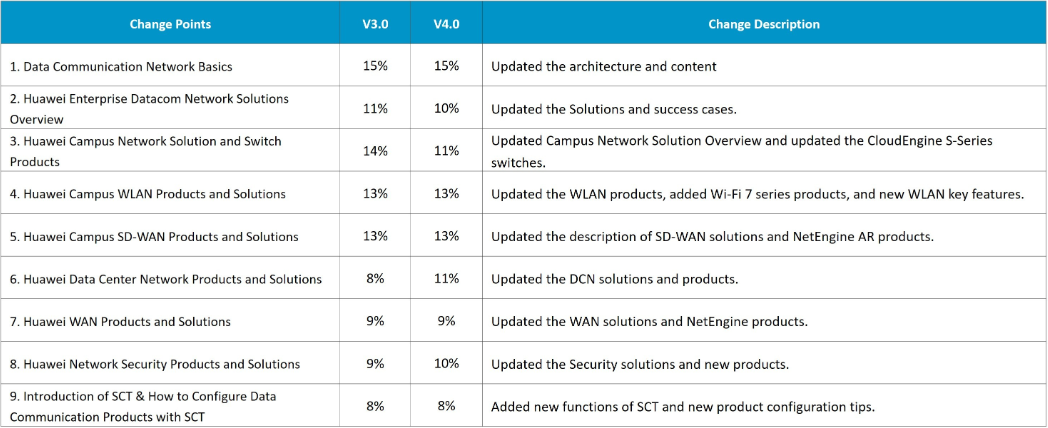
Task: Click the Change Description column header
Action: (x=763, y=24)
